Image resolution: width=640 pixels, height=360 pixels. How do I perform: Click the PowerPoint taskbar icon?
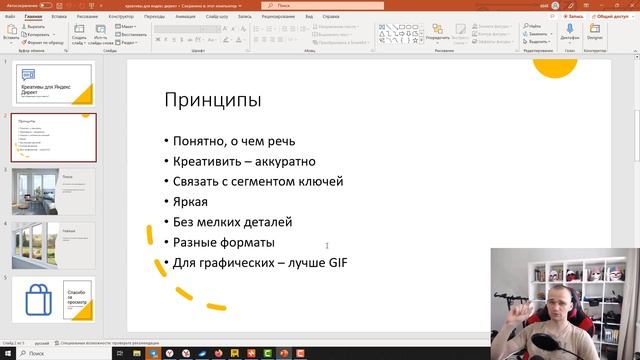284,353
